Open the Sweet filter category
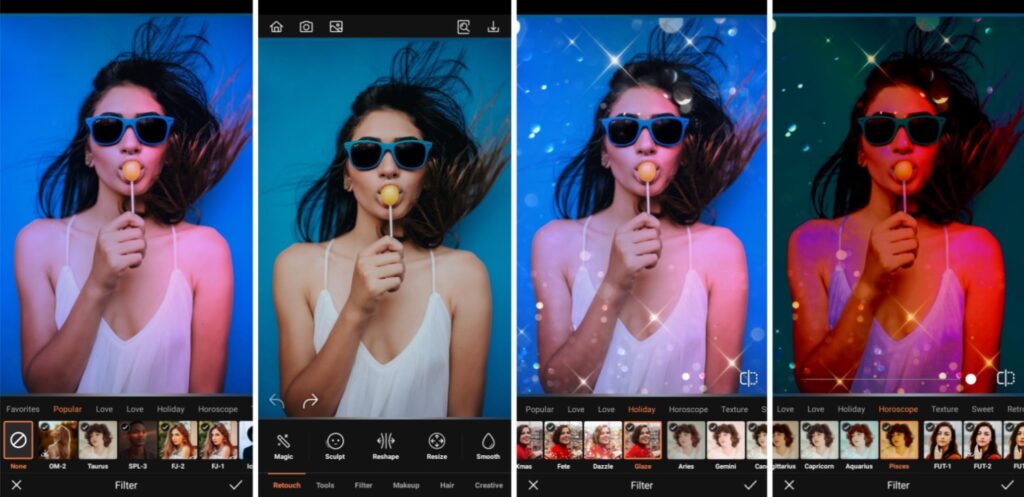 click(982, 409)
